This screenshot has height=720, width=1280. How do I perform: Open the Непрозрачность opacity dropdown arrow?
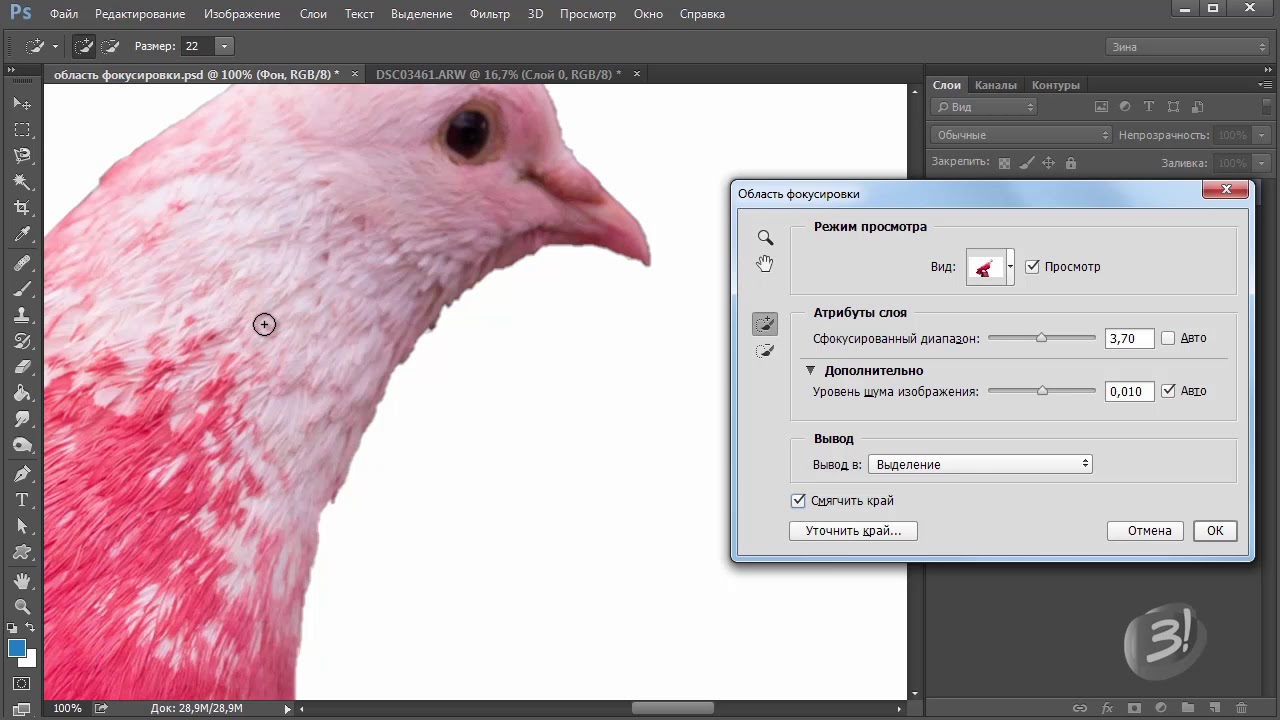(1262, 135)
